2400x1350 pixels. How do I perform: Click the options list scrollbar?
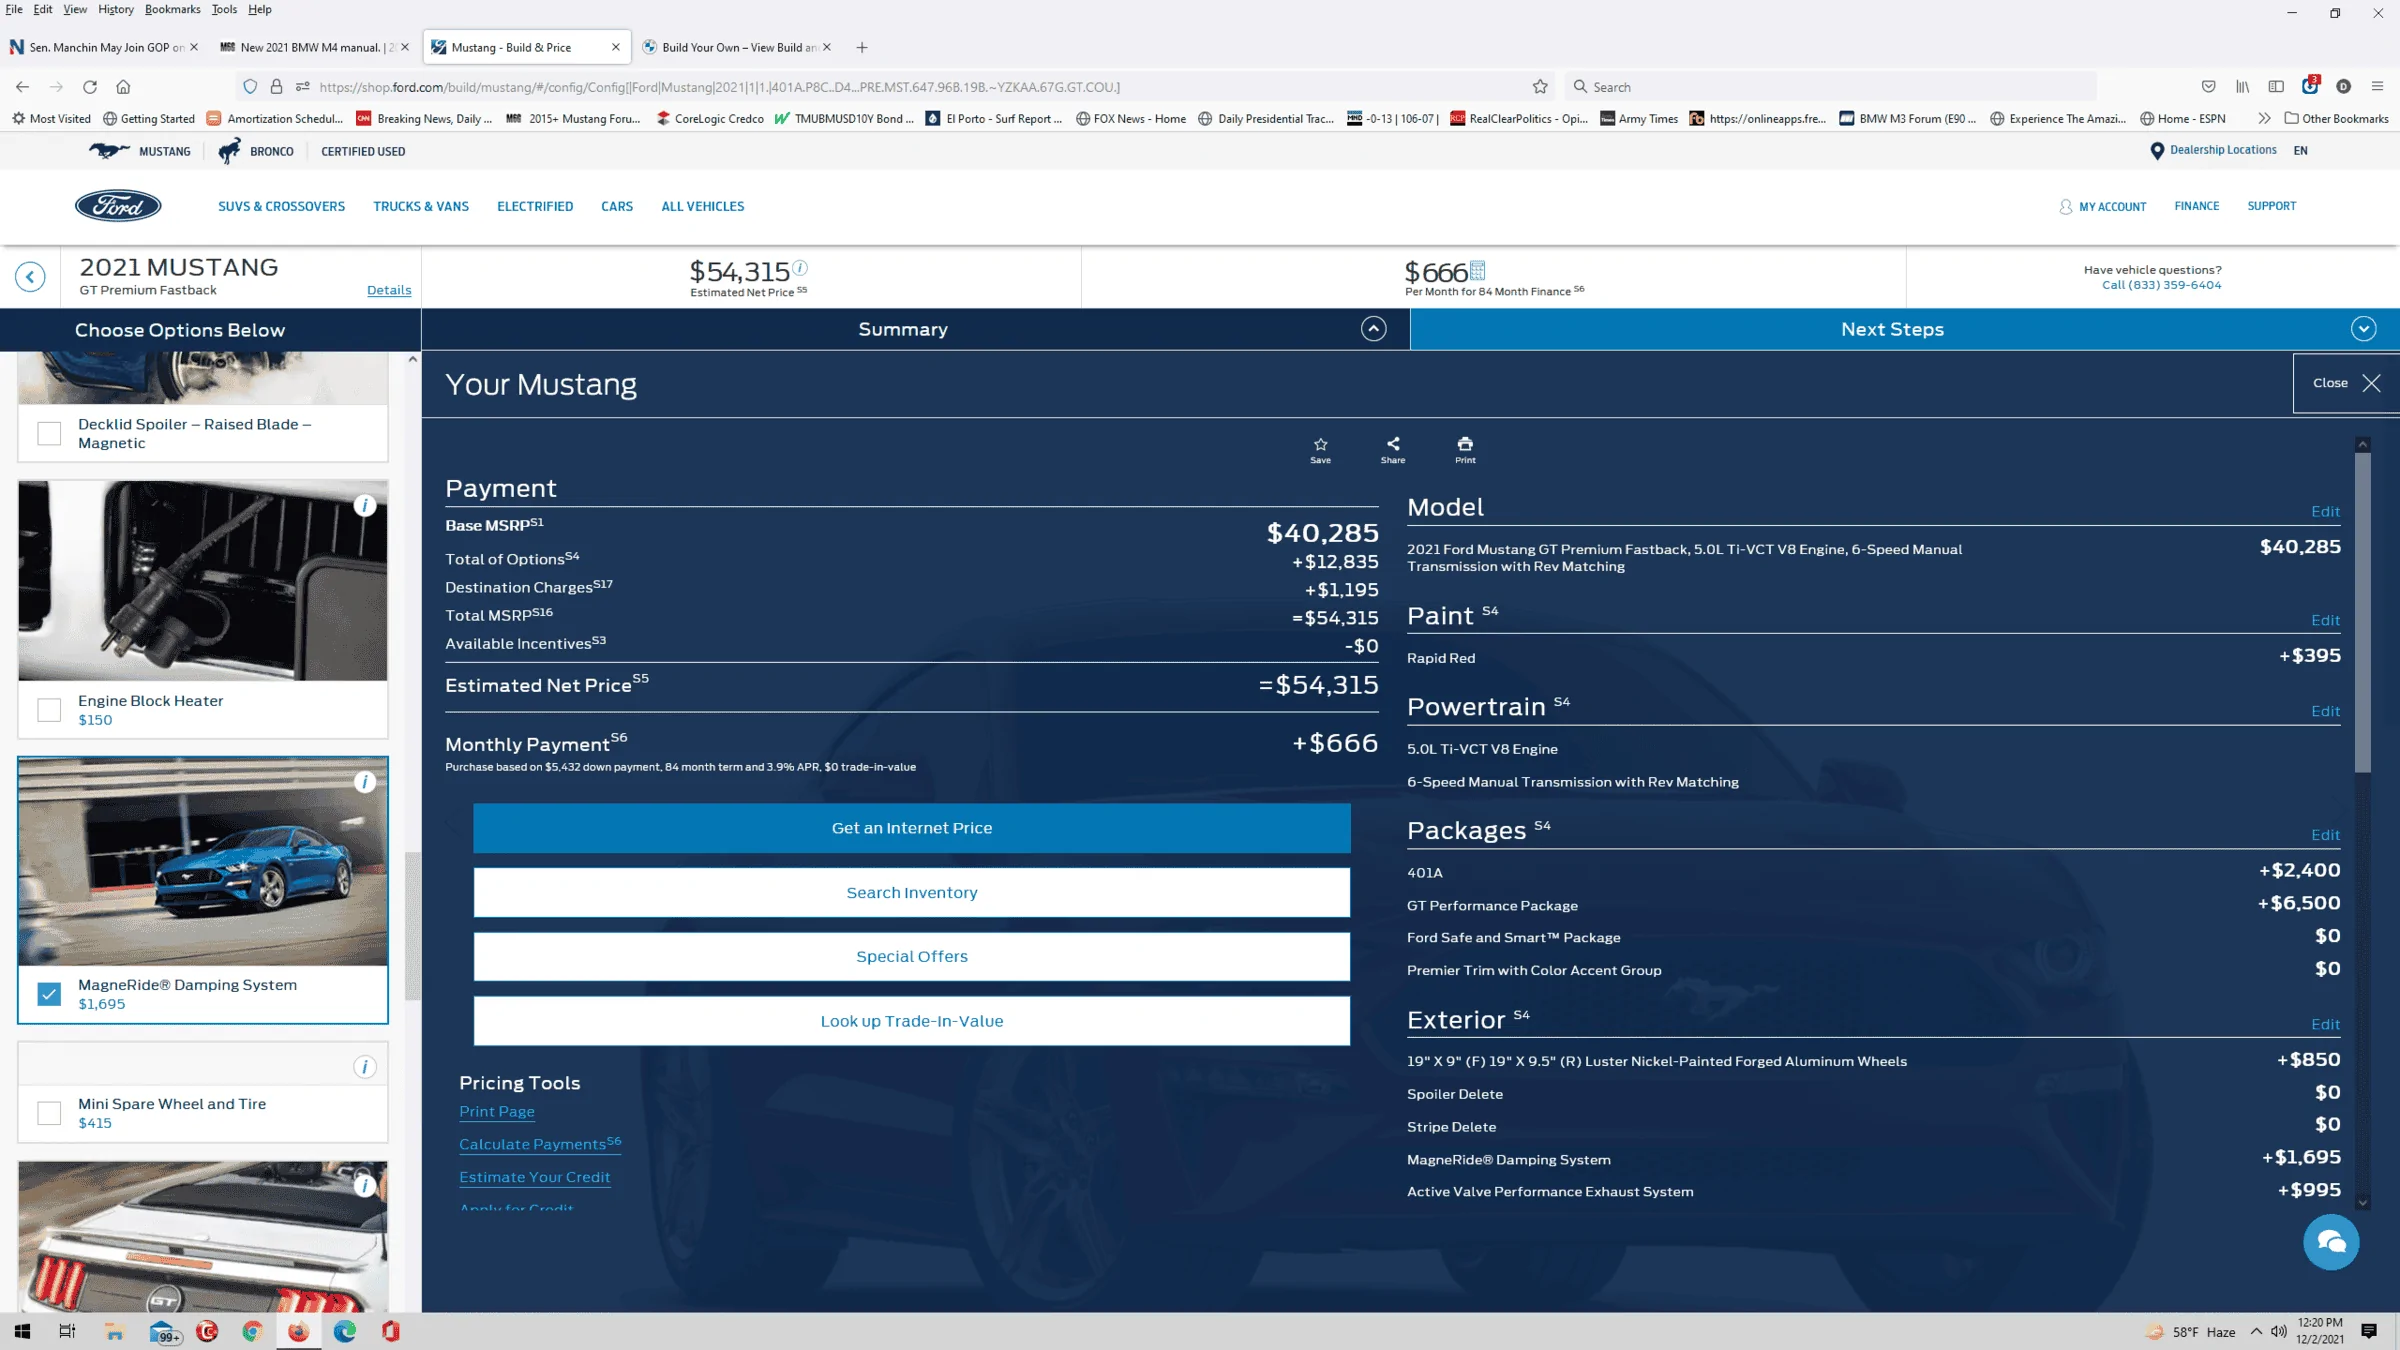(412, 925)
